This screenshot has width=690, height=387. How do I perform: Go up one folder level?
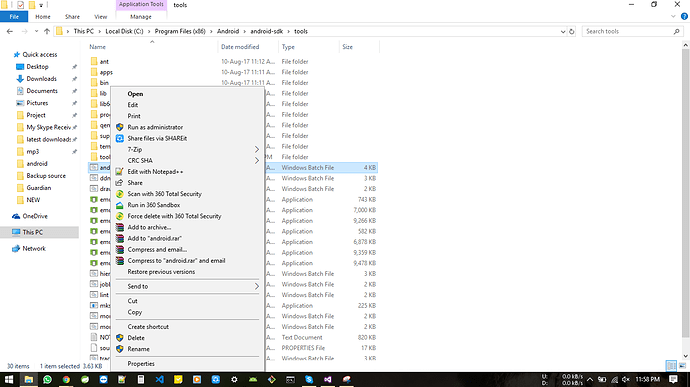click(x=47, y=31)
